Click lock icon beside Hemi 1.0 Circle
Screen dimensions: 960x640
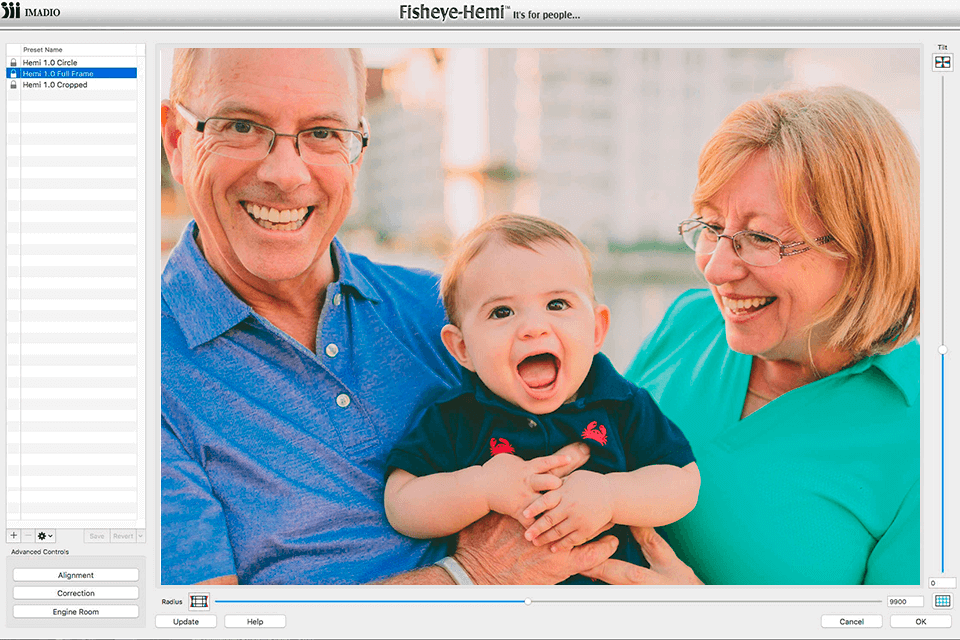pos(14,63)
